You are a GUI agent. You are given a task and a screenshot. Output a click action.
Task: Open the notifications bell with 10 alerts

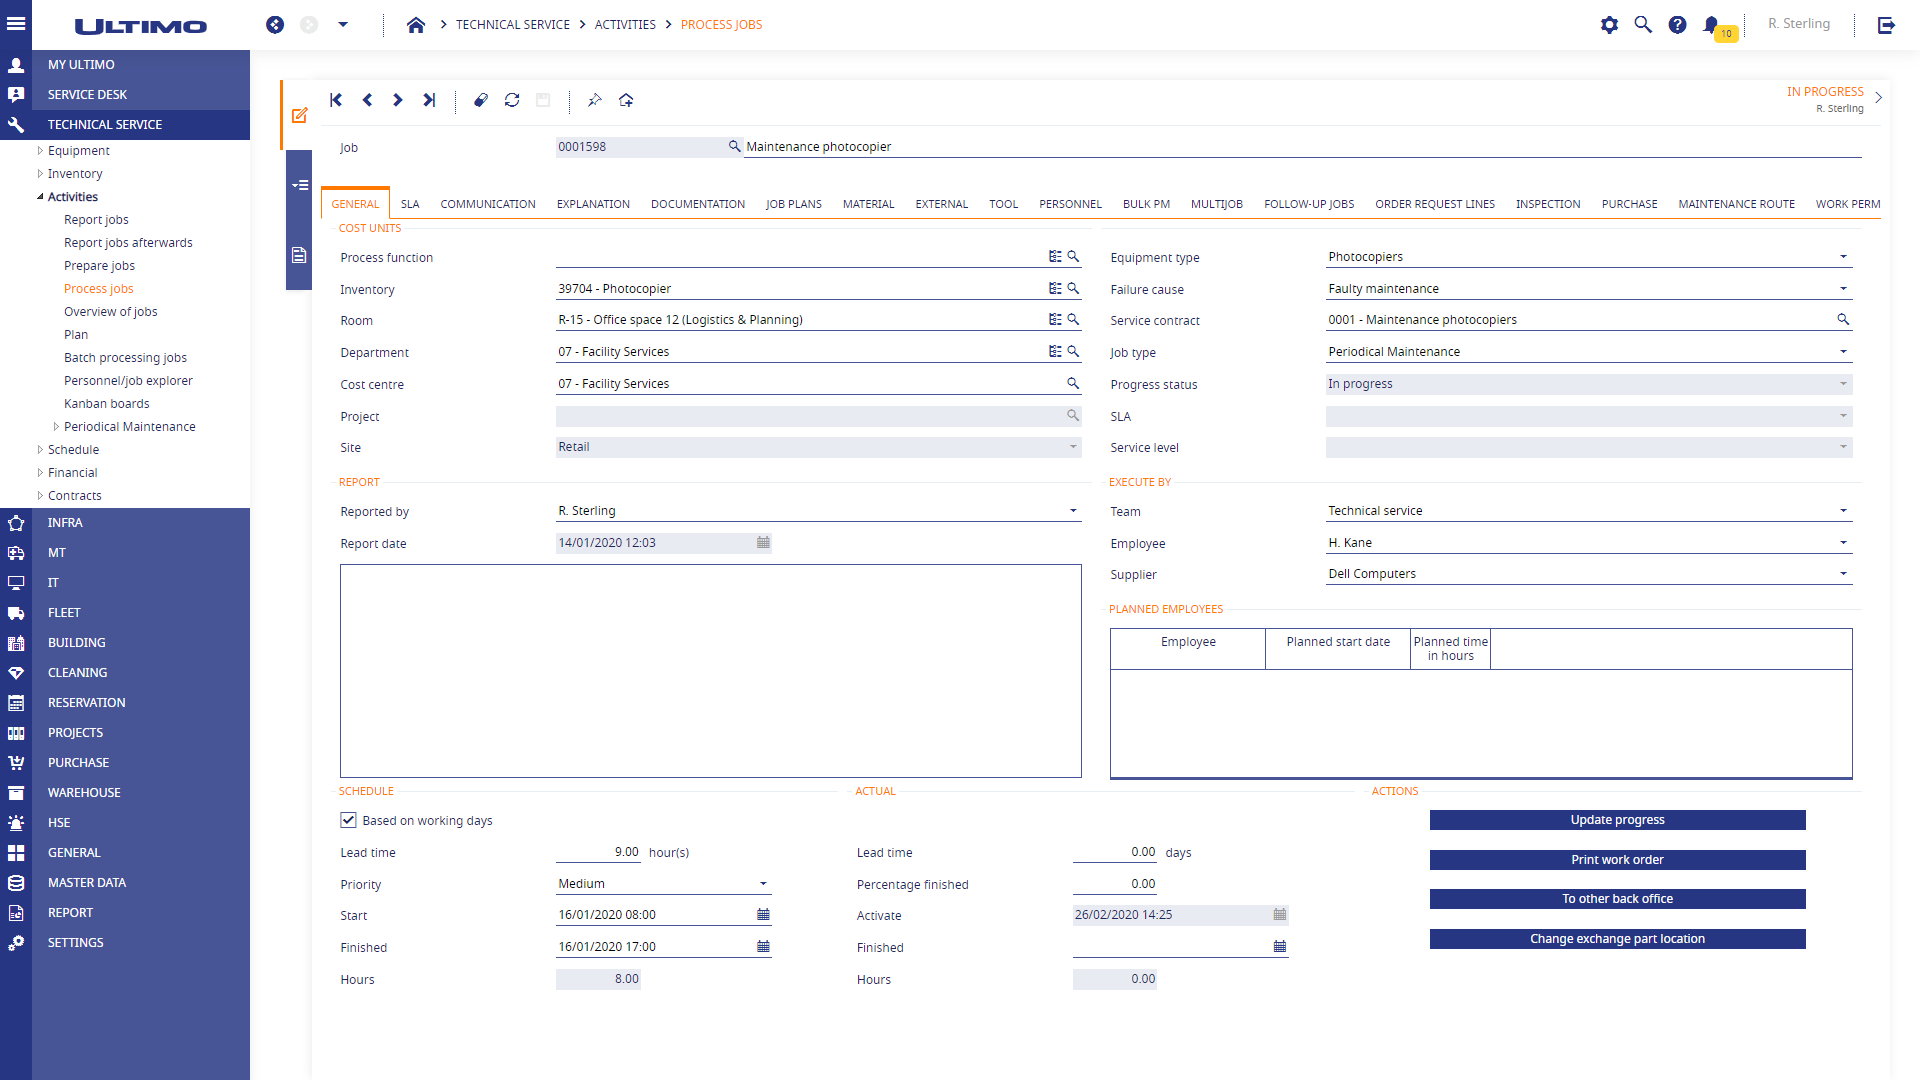(x=1711, y=24)
